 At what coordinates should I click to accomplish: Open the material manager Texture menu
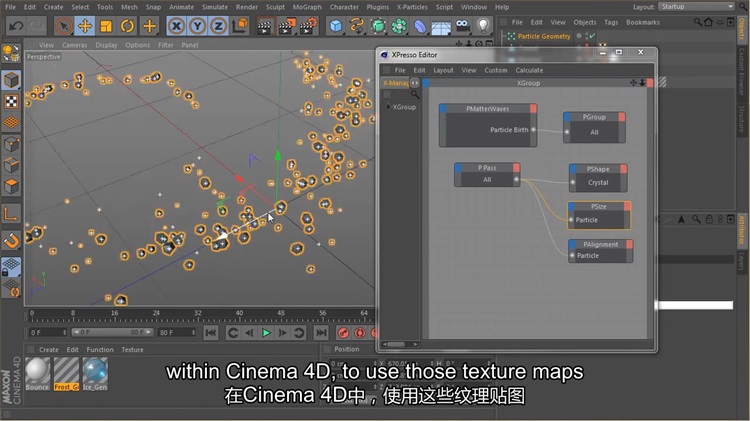132,350
